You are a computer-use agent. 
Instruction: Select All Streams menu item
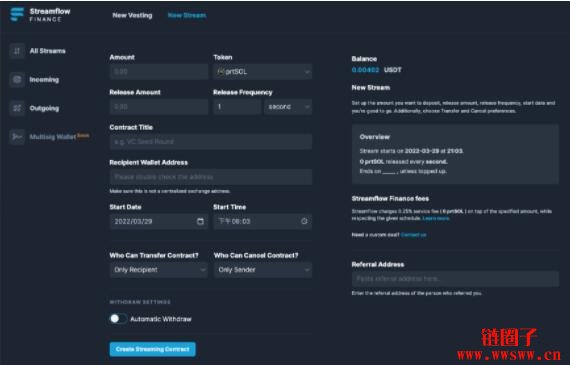(48, 51)
